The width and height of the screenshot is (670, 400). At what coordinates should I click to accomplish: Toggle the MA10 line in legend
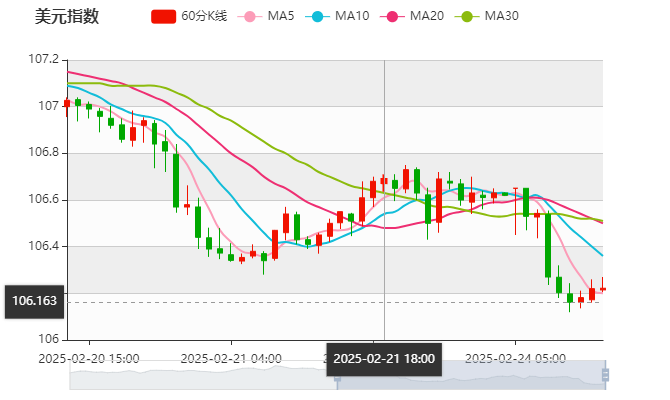click(337, 16)
